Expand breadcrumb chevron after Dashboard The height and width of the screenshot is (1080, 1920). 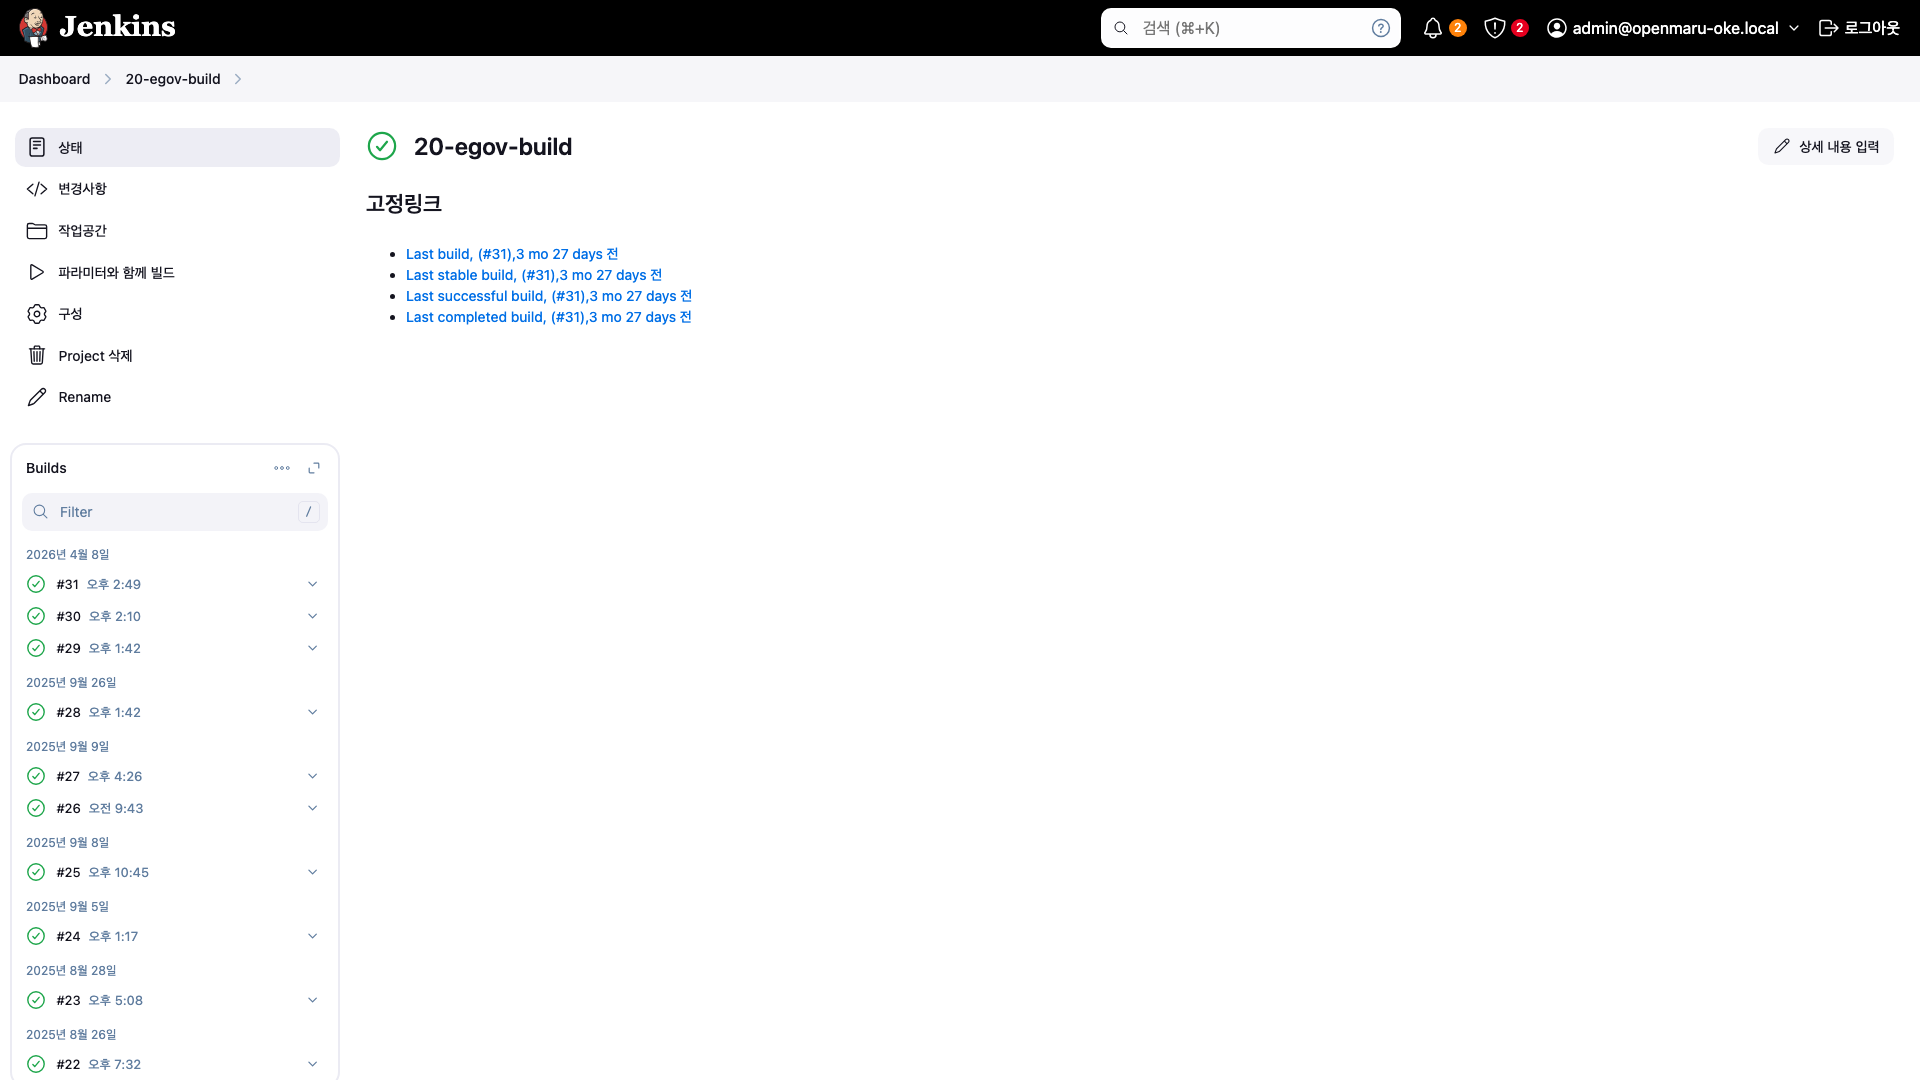pos(108,79)
